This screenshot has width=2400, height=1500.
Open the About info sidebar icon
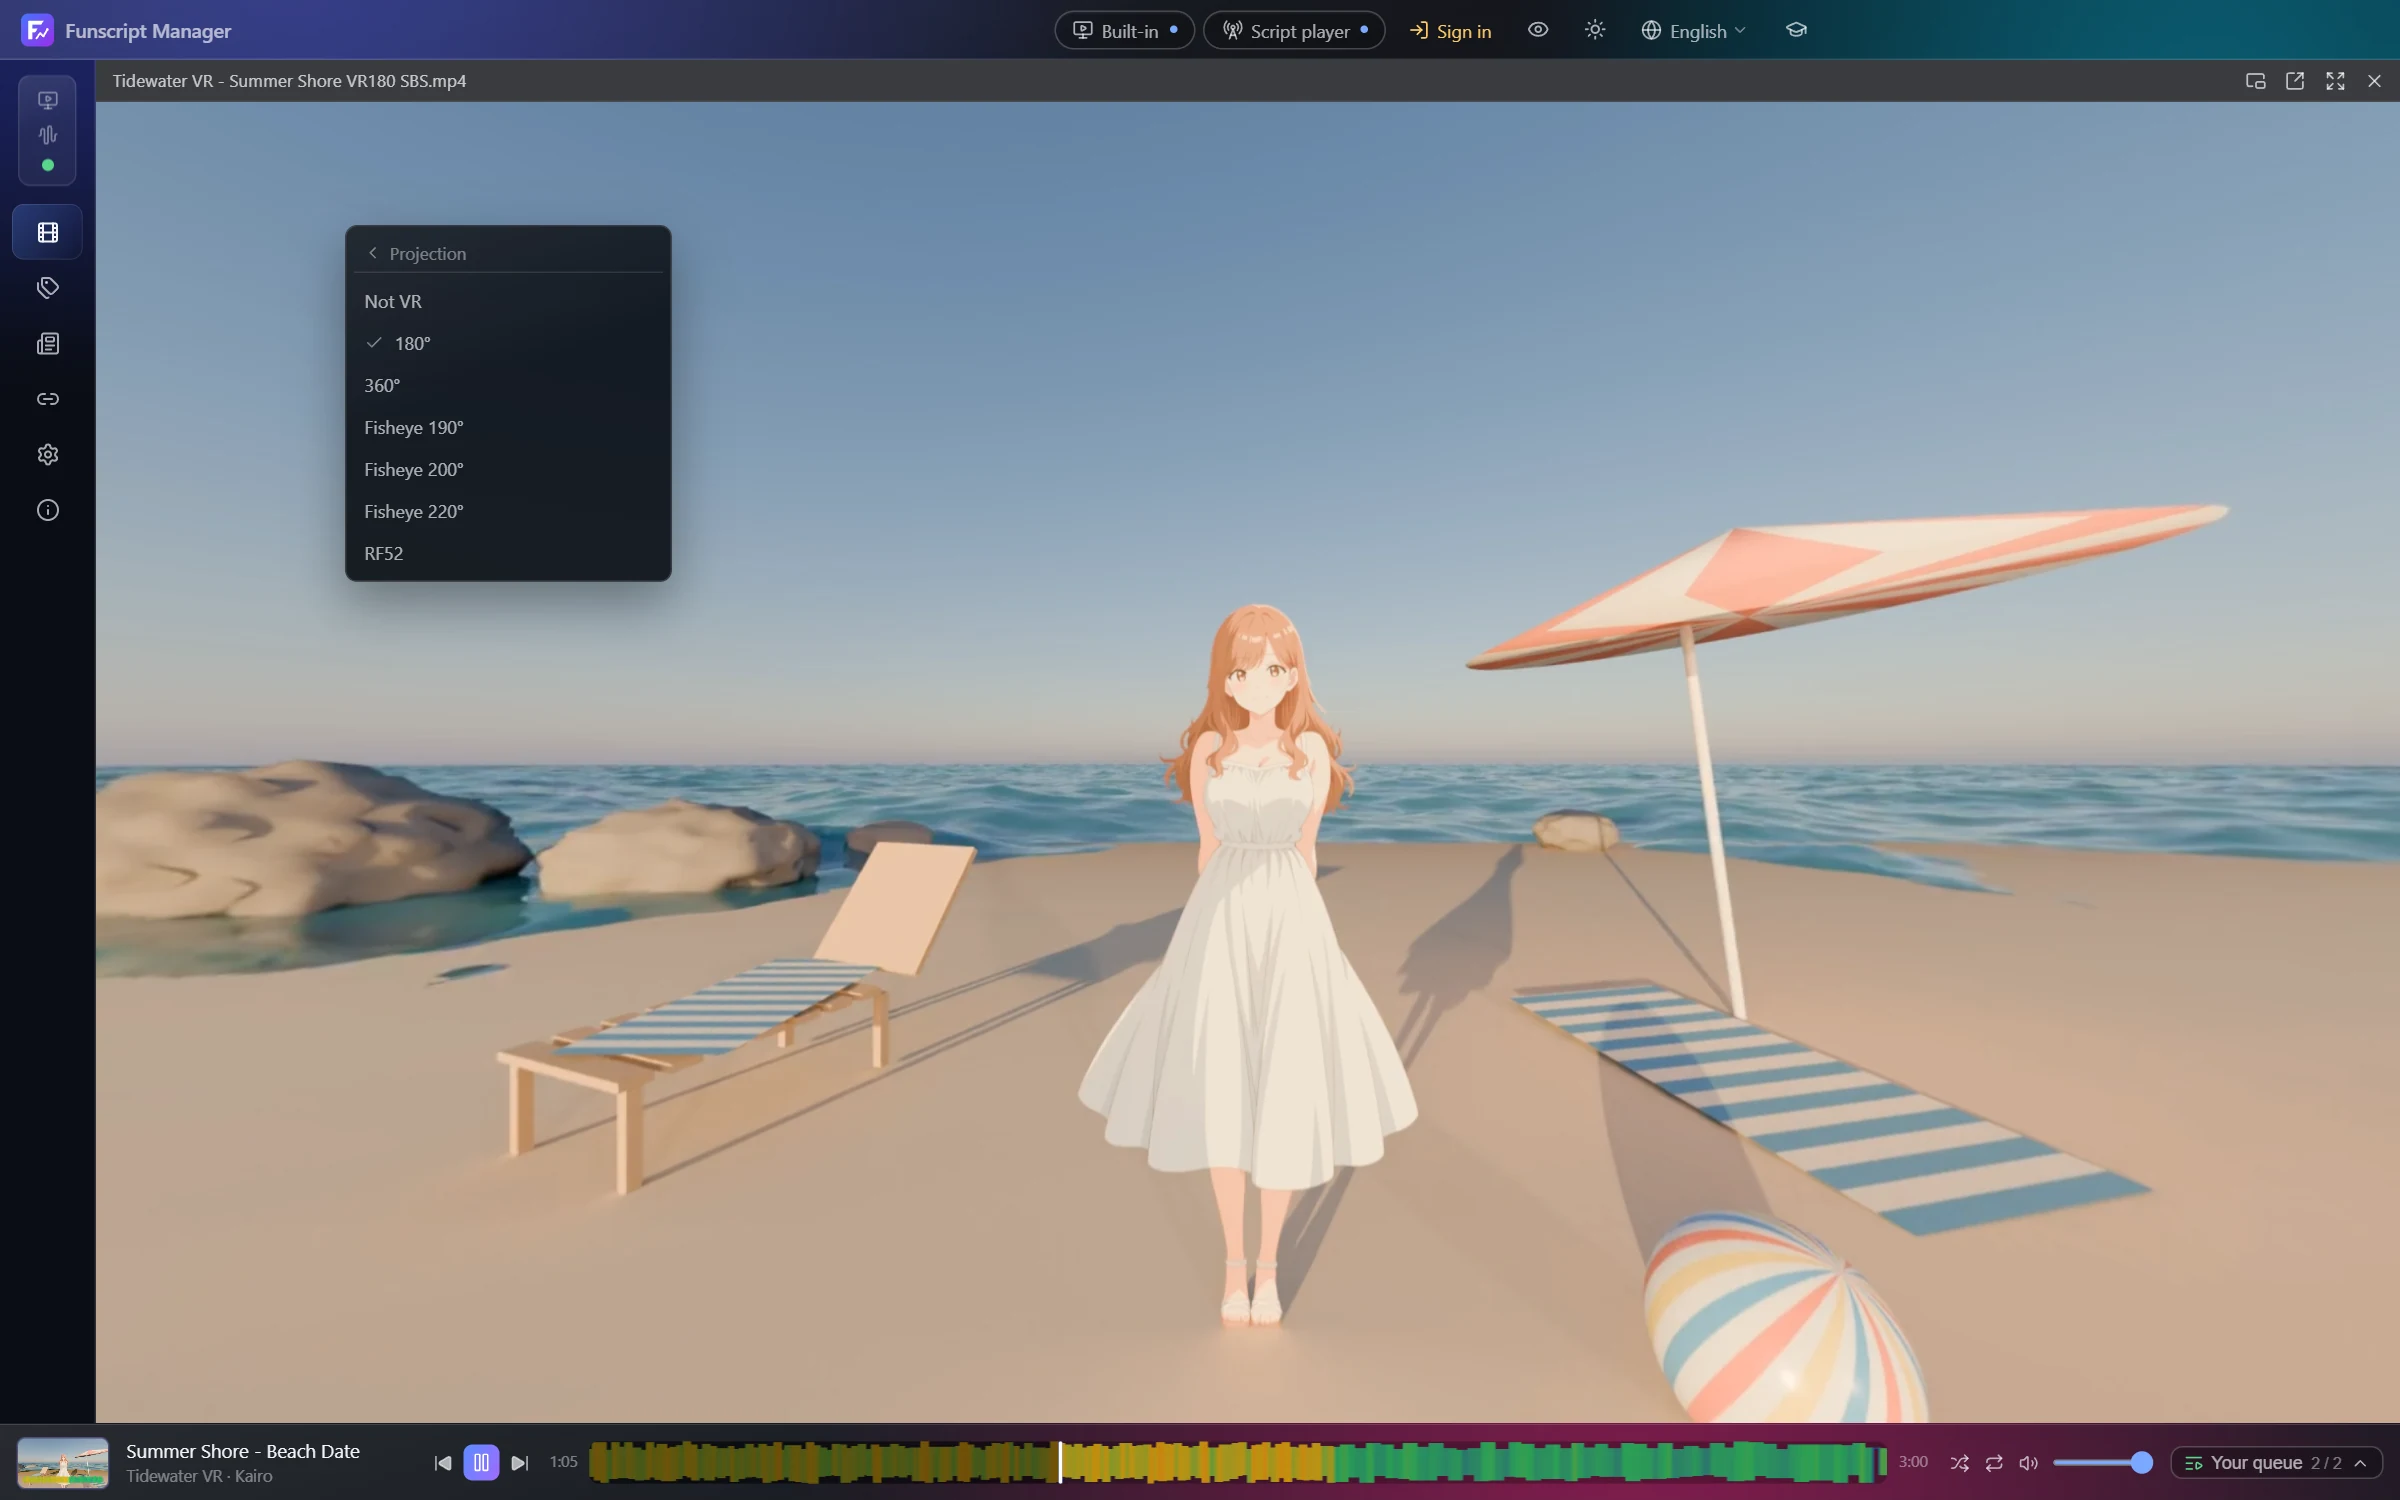tap(47, 510)
